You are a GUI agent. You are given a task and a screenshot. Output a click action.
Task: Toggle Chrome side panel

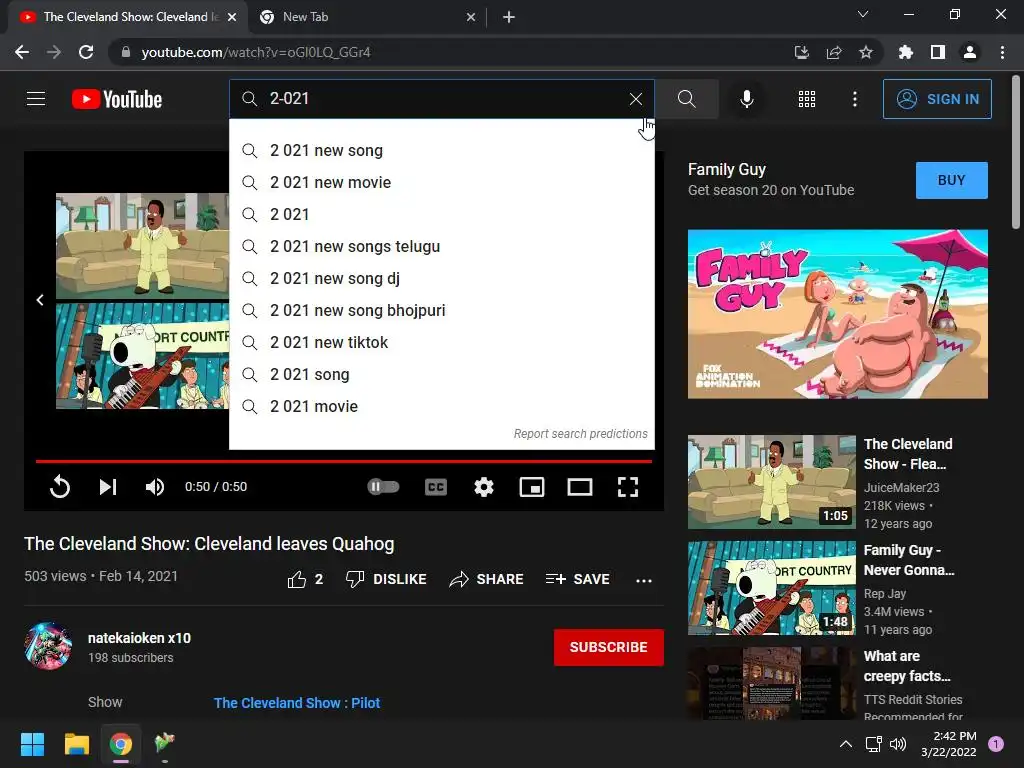tap(938, 52)
